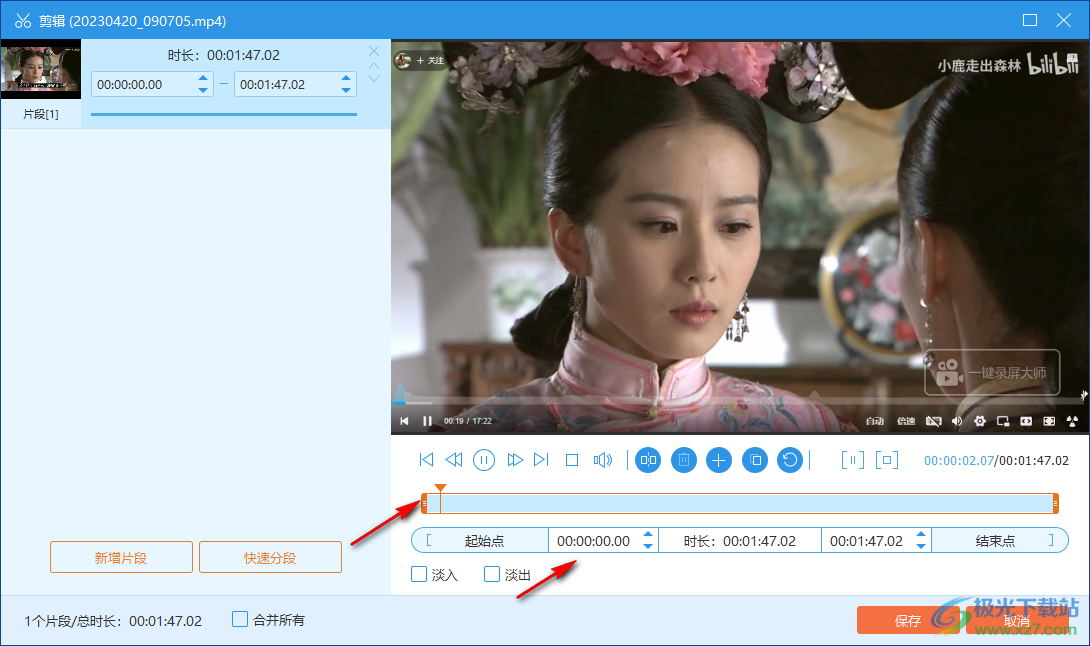Cancel with the 取消 button
This screenshot has height=646, width=1090.
click(x=1017, y=620)
